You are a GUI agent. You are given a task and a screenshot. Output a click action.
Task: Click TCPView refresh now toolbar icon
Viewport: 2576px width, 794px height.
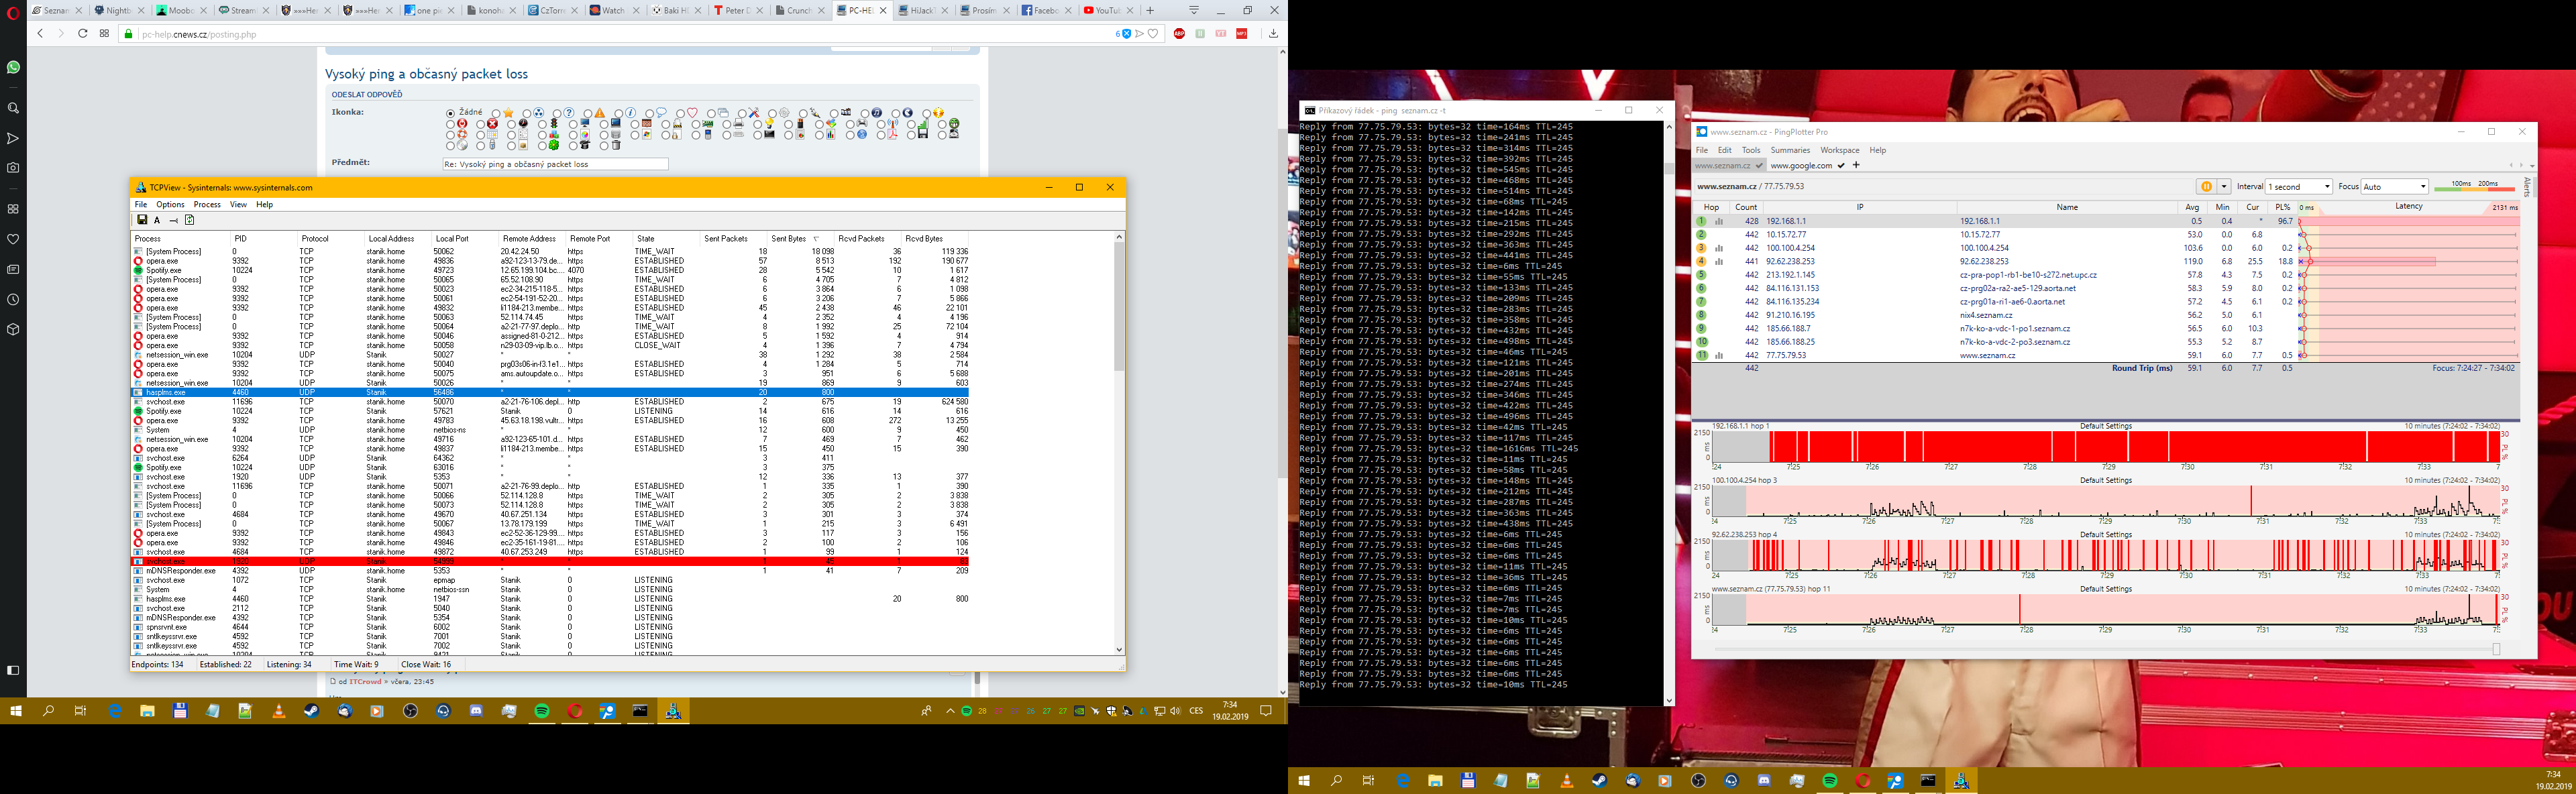click(190, 220)
